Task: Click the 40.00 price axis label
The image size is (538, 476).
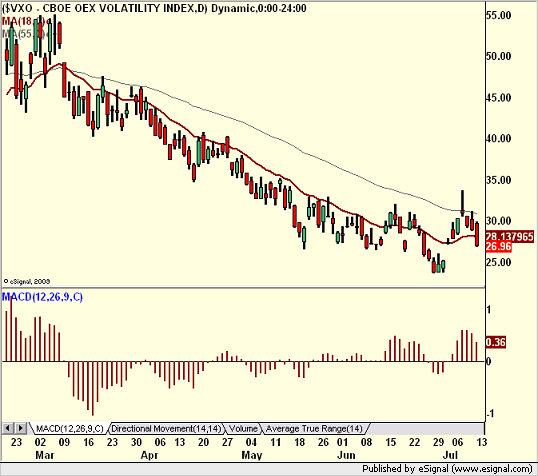Action: [x=499, y=139]
